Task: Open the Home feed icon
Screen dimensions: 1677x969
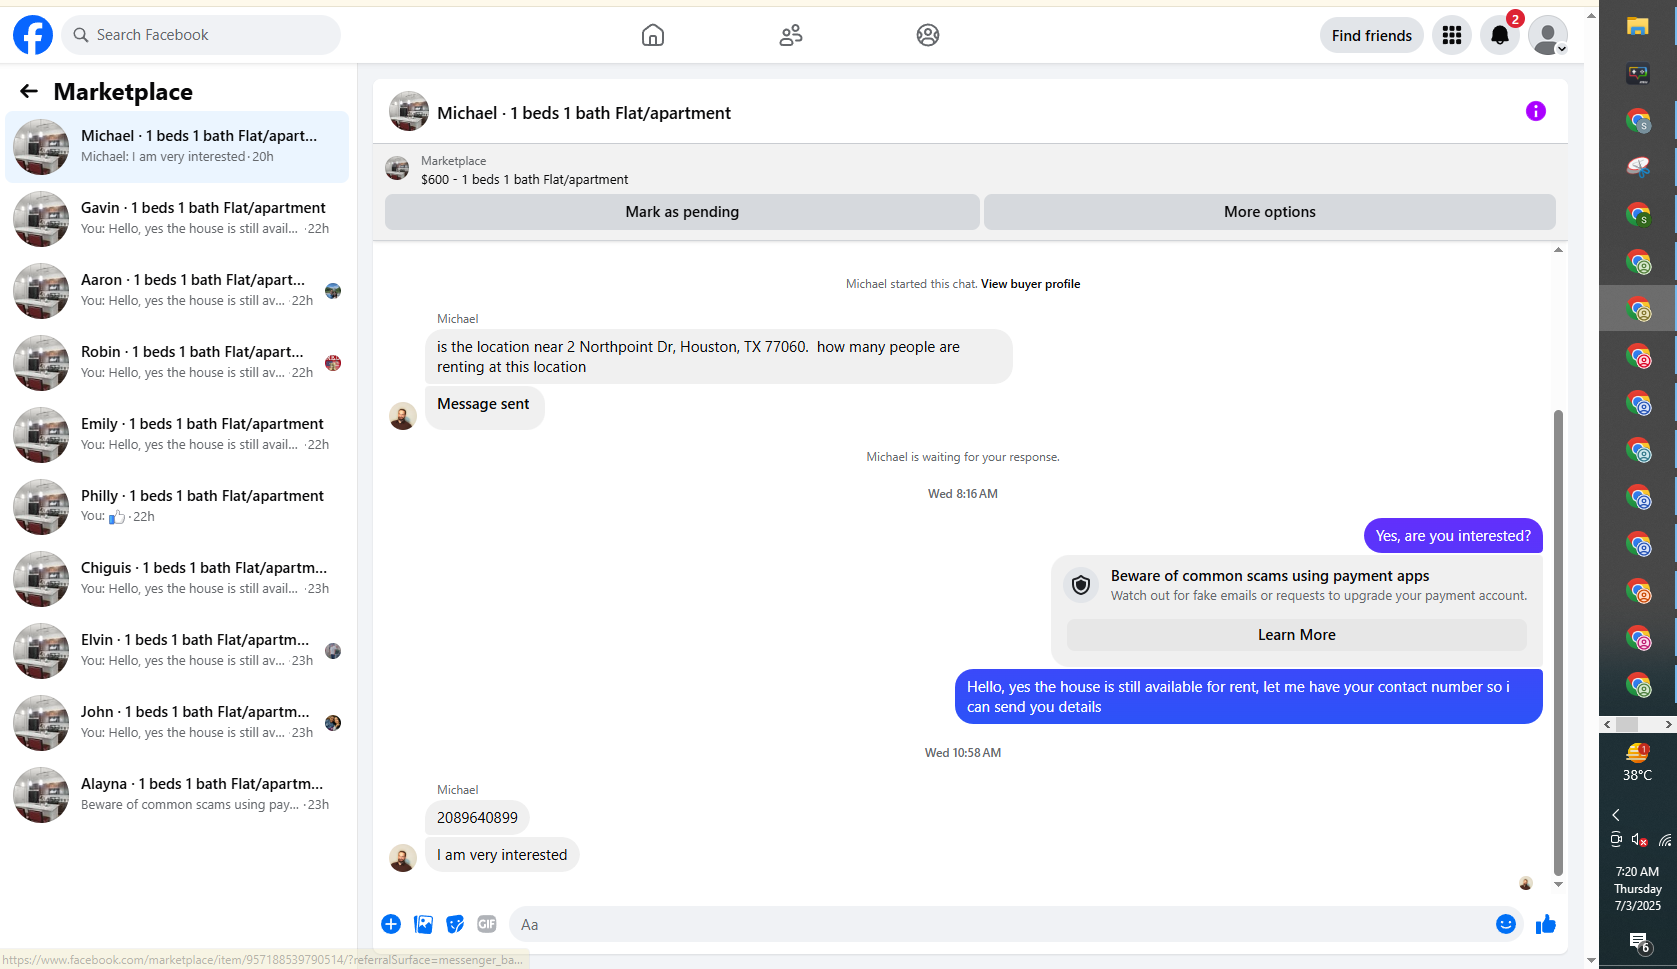Action: (x=653, y=35)
